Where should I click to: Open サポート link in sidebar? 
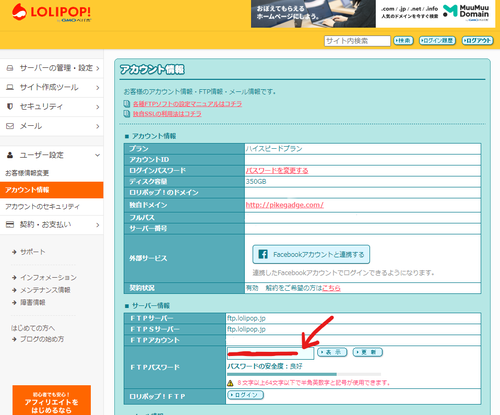[x=33, y=252]
